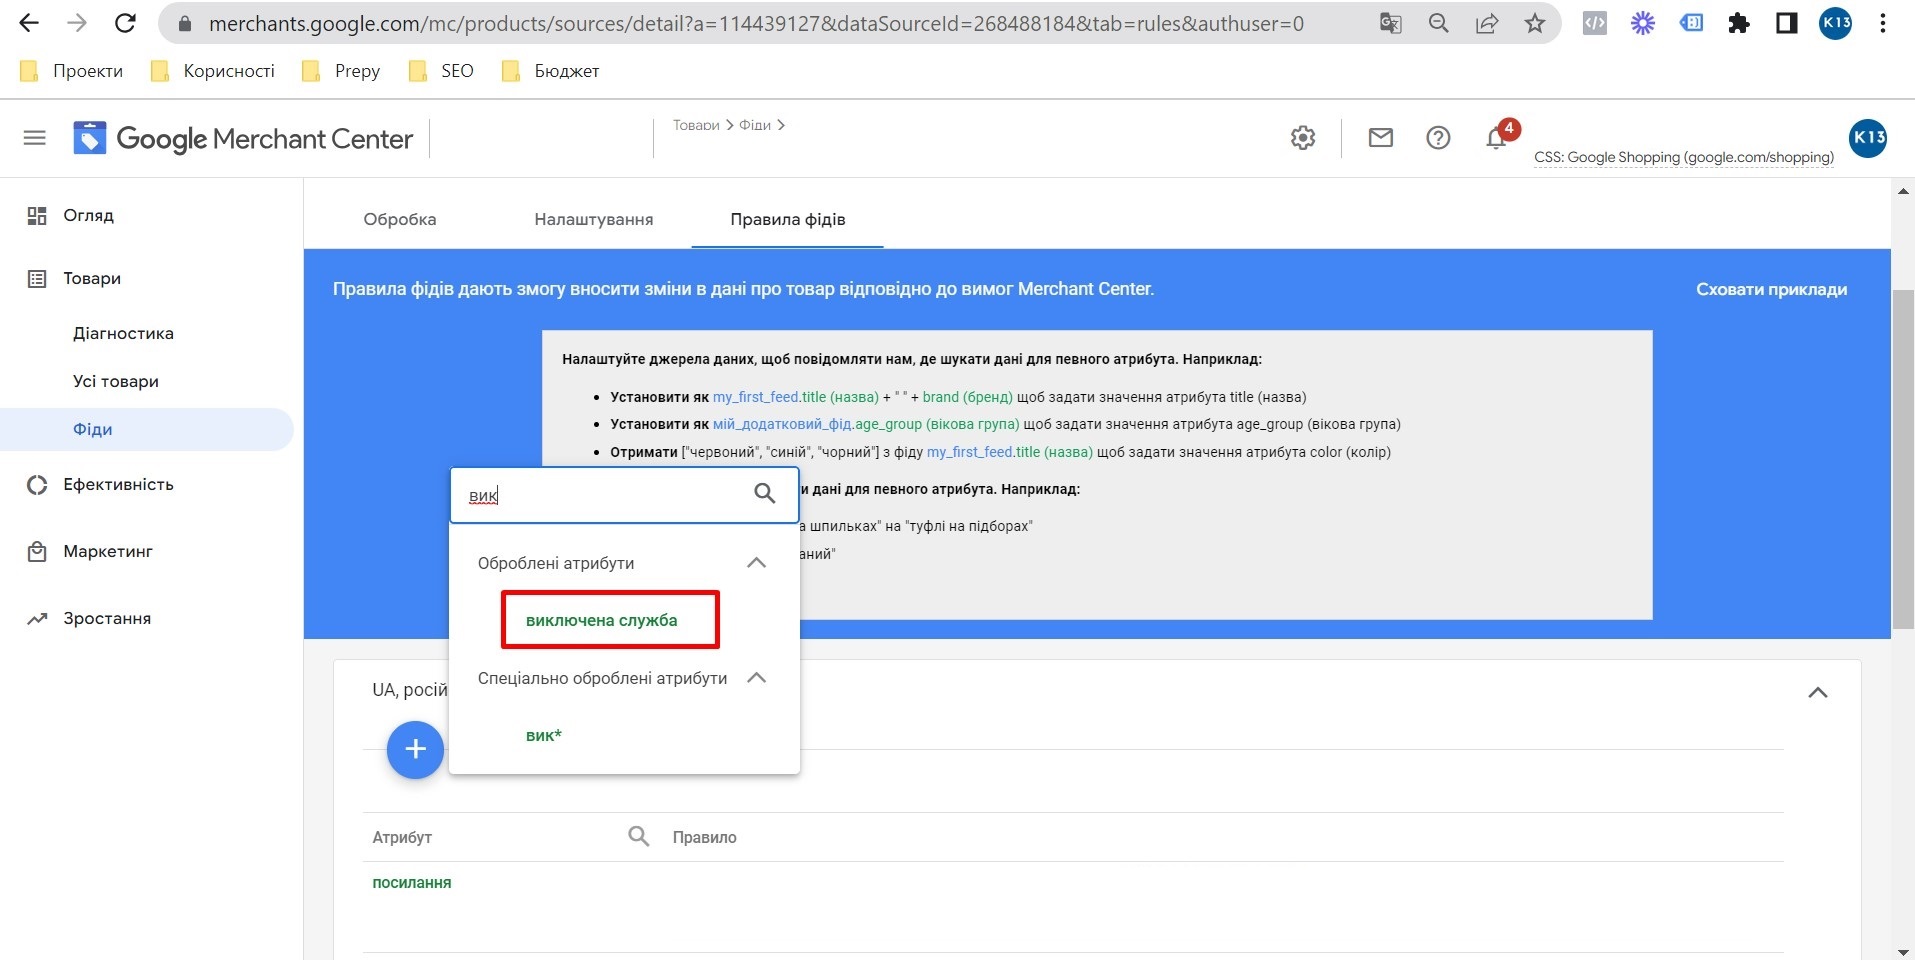This screenshot has height=960, width=1915.
Task: Click the CSS: Google Shopping label
Action: pos(1684,157)
